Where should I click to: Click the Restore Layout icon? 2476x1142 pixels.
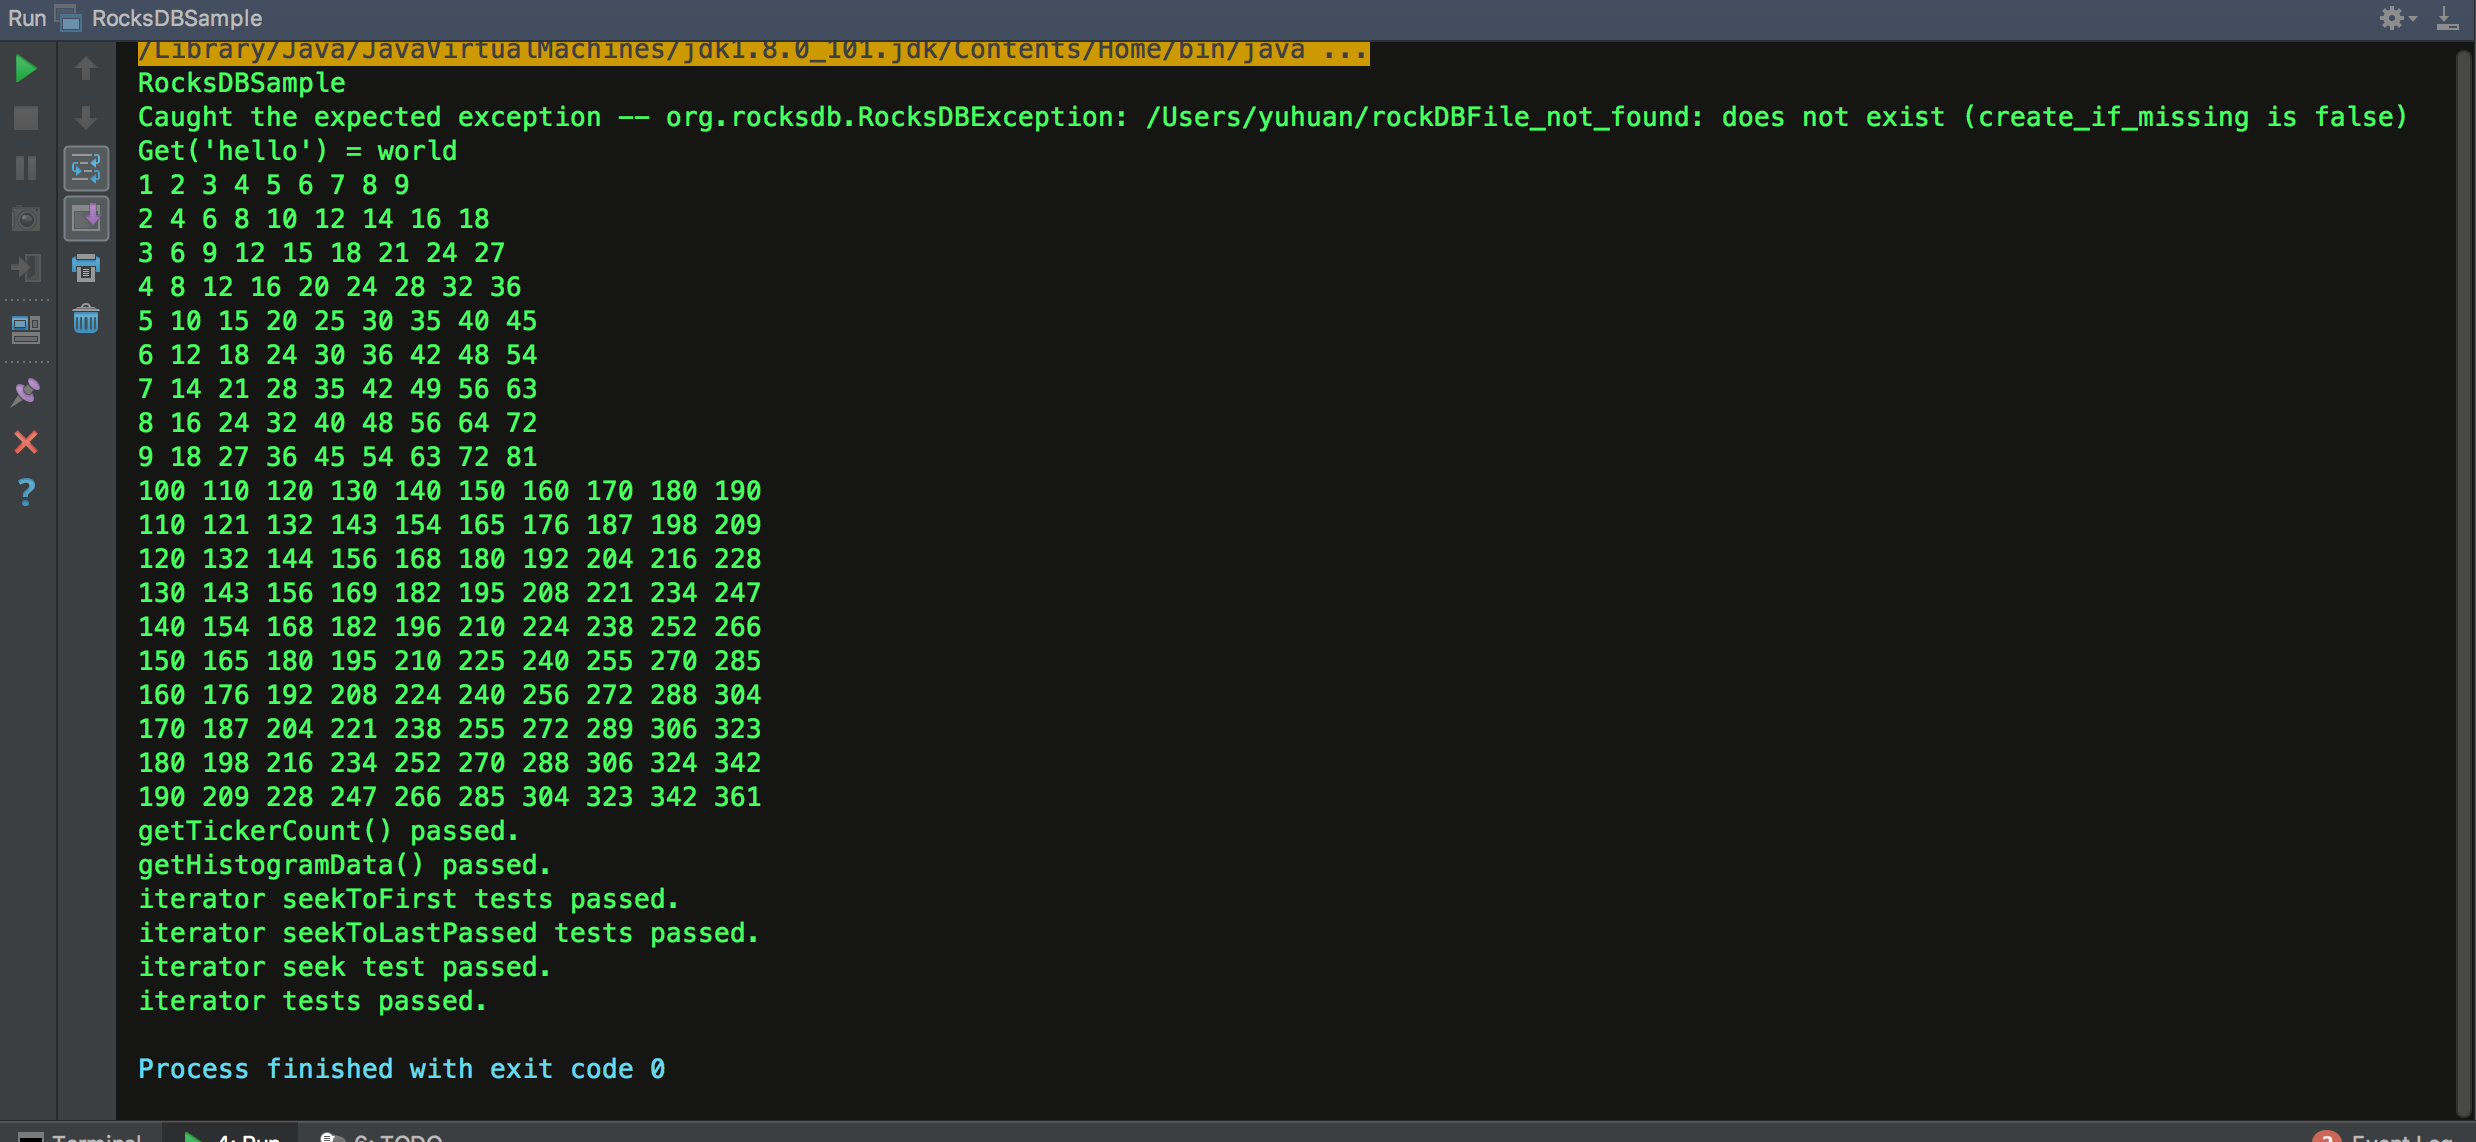coord(26,328)
